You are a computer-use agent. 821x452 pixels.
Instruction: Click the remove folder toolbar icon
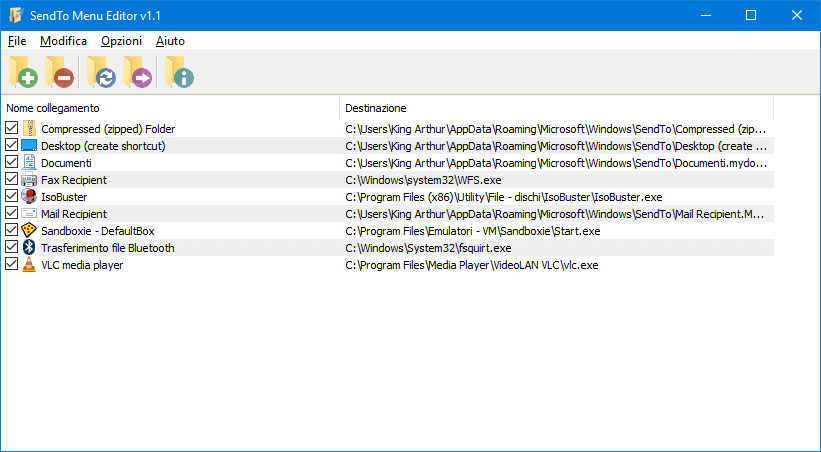click(59, 73)
